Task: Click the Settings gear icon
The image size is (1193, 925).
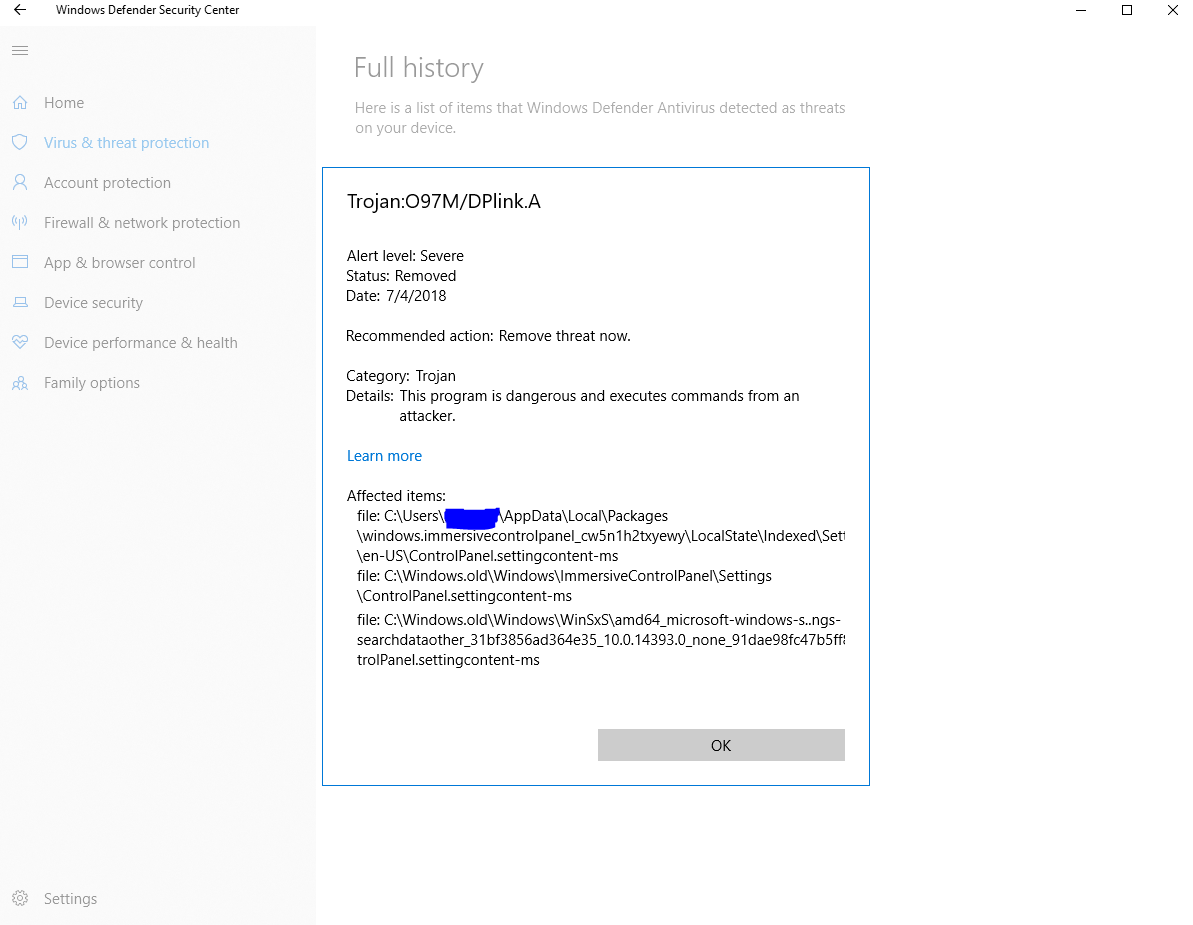Action: coord(21,898)
